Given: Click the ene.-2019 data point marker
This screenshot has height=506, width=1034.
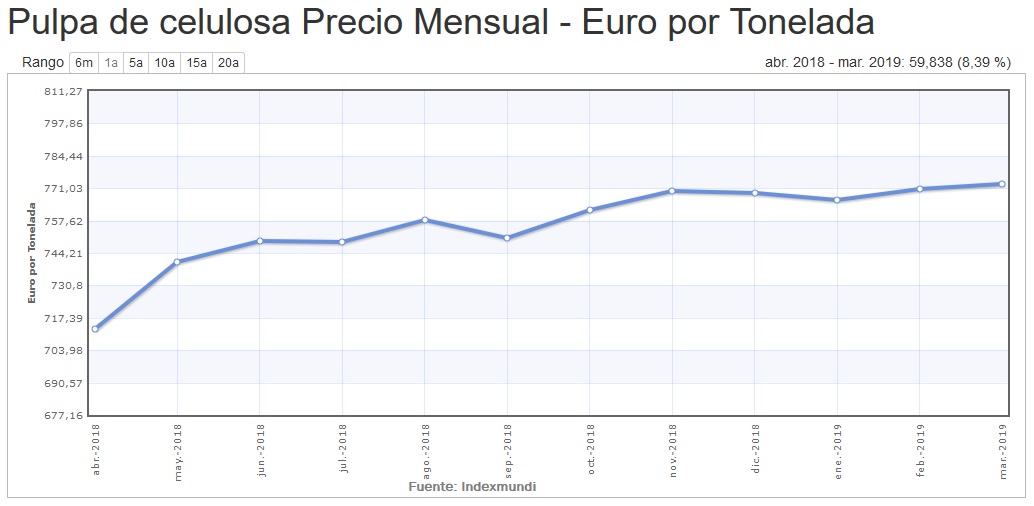Looking at the screenshot, I should click(x=837, y=200).
